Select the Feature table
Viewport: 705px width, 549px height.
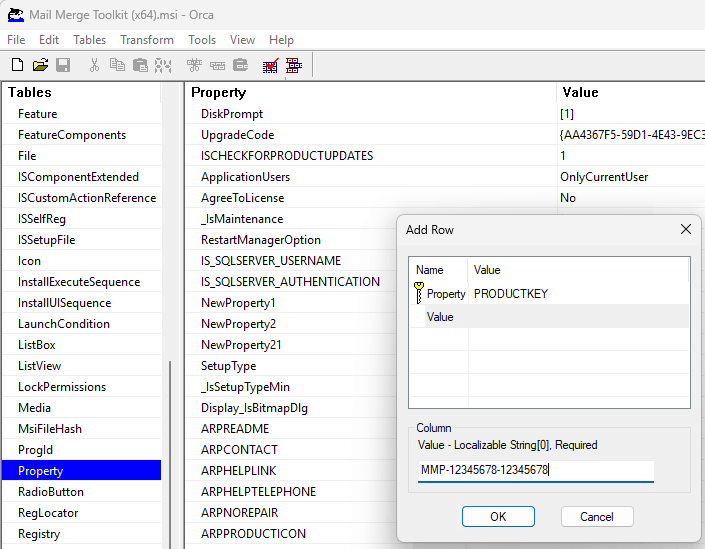[82, 114]
